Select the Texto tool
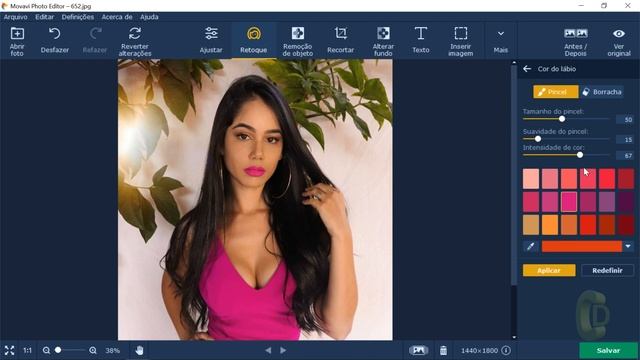640x360 pixels. [x=420, y=40]
